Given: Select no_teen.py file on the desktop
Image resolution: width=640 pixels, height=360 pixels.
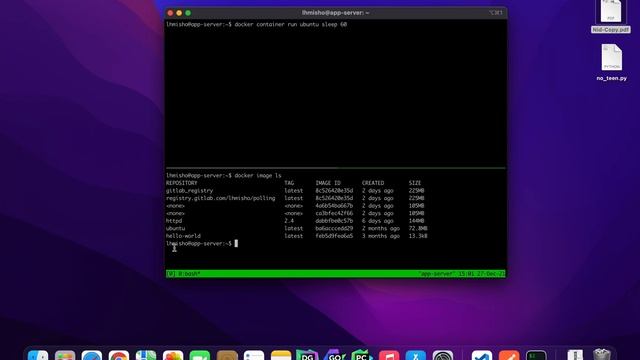Looking at the screenshot, I should [x=611, y=62].
